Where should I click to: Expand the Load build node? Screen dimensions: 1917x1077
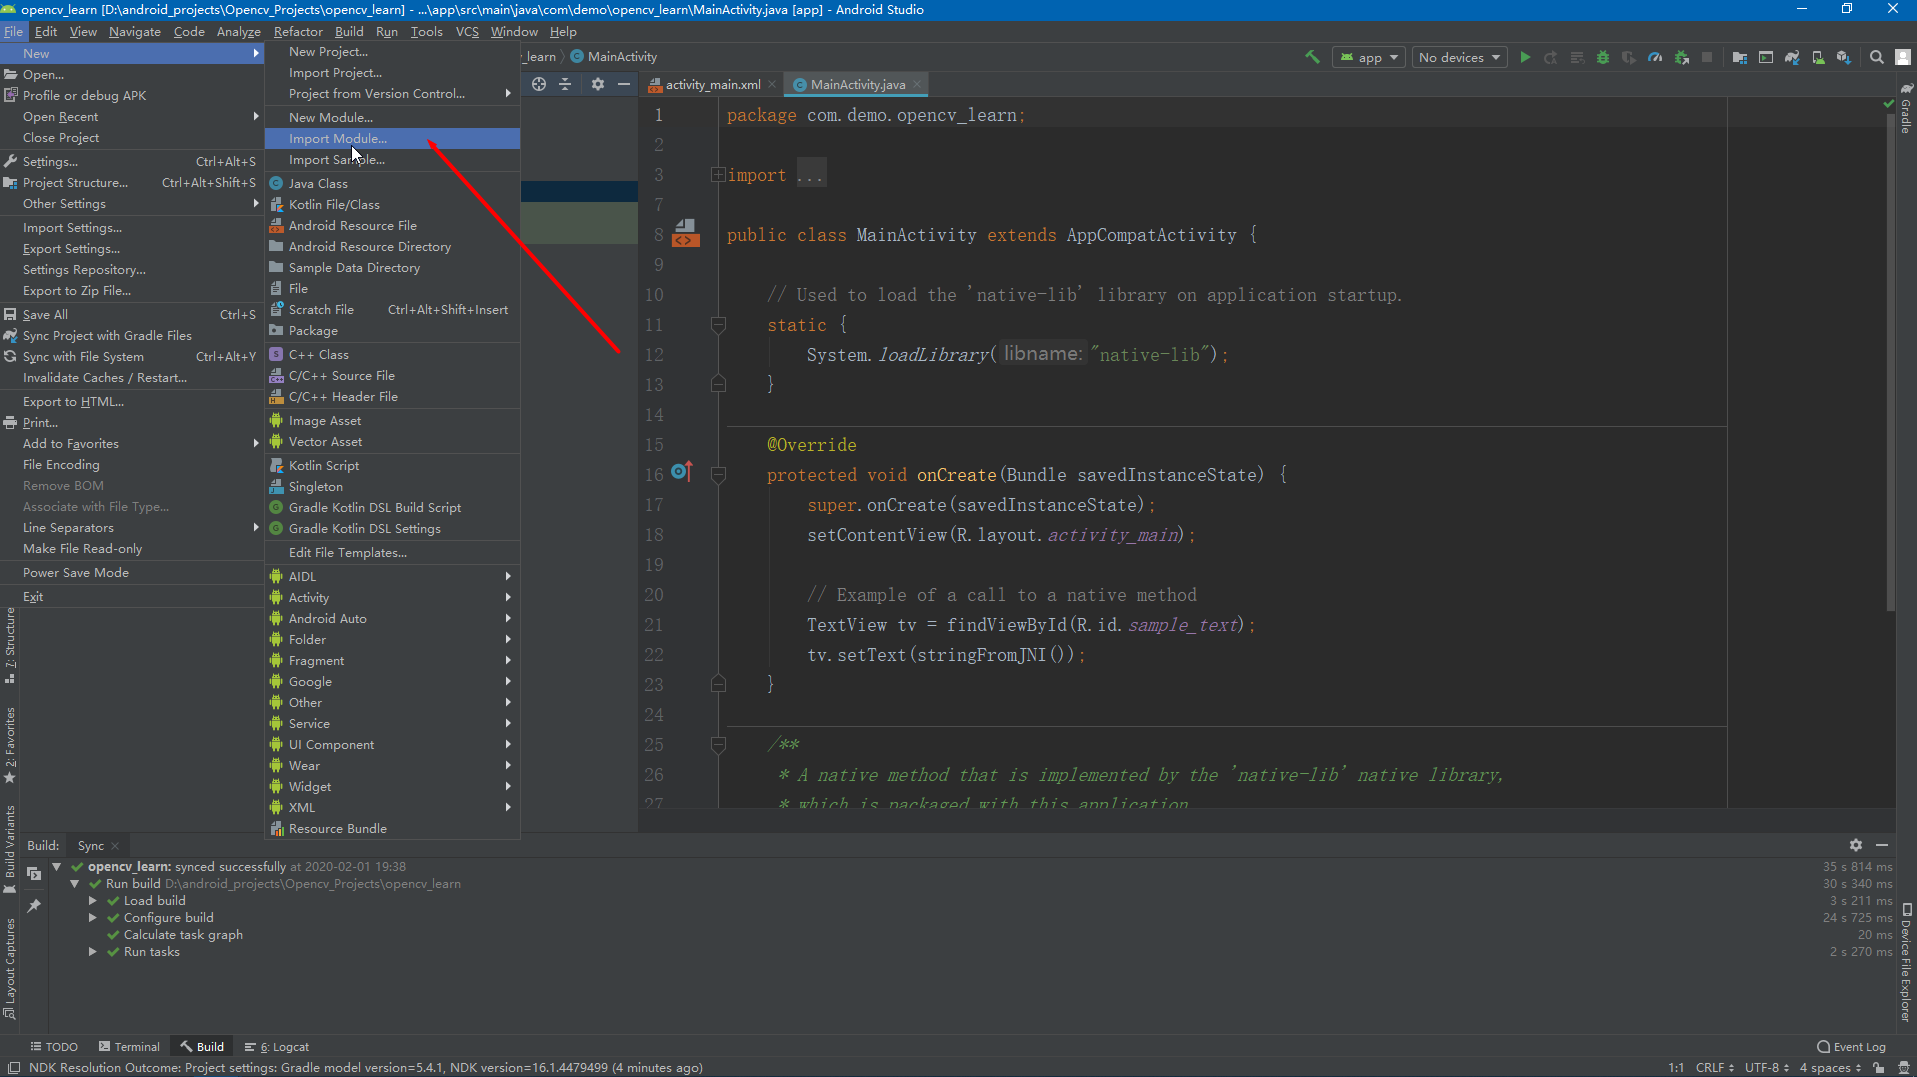coord(93,901)
